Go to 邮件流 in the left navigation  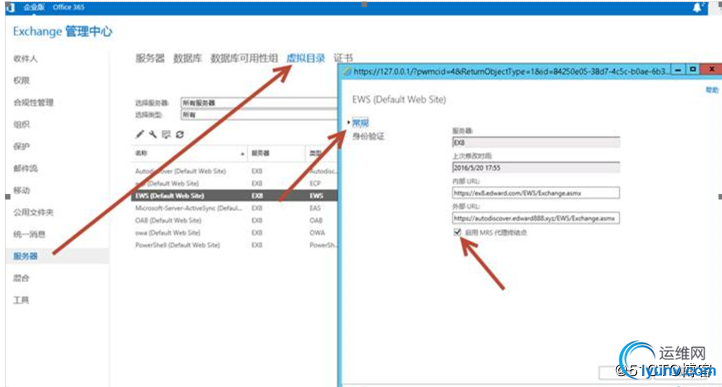pyautogui.click(x=25, y=169)
